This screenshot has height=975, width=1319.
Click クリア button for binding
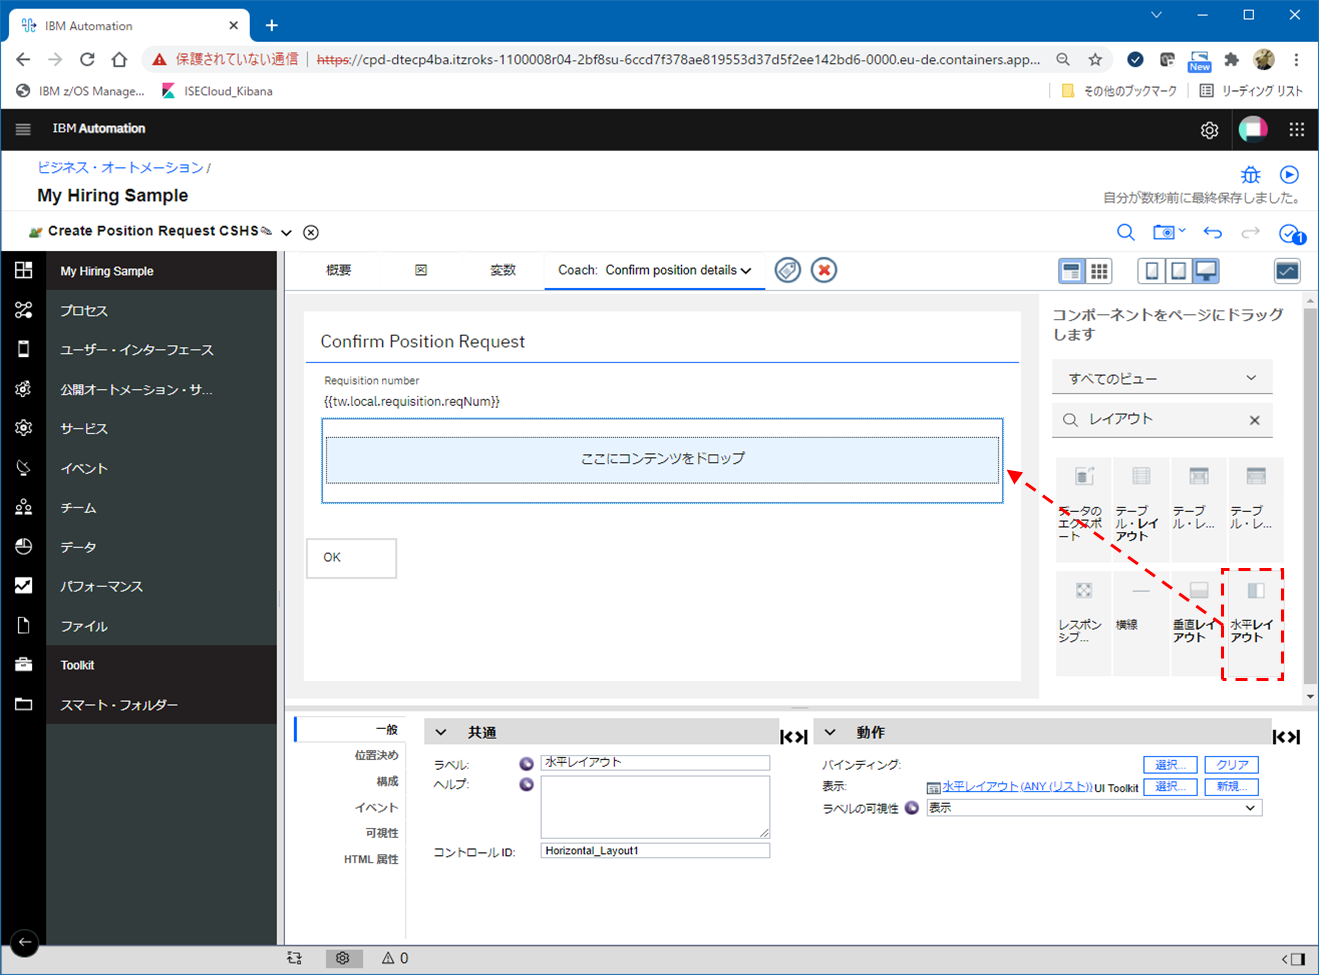(1231, 765)
